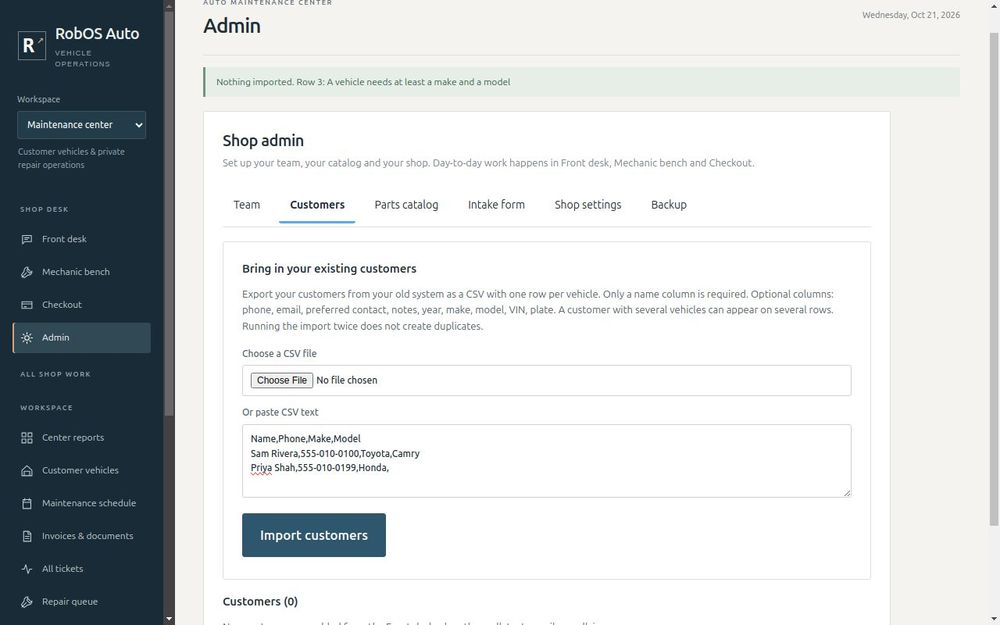
Task: Open the Parts catalog tab
Action: point(406,205)
